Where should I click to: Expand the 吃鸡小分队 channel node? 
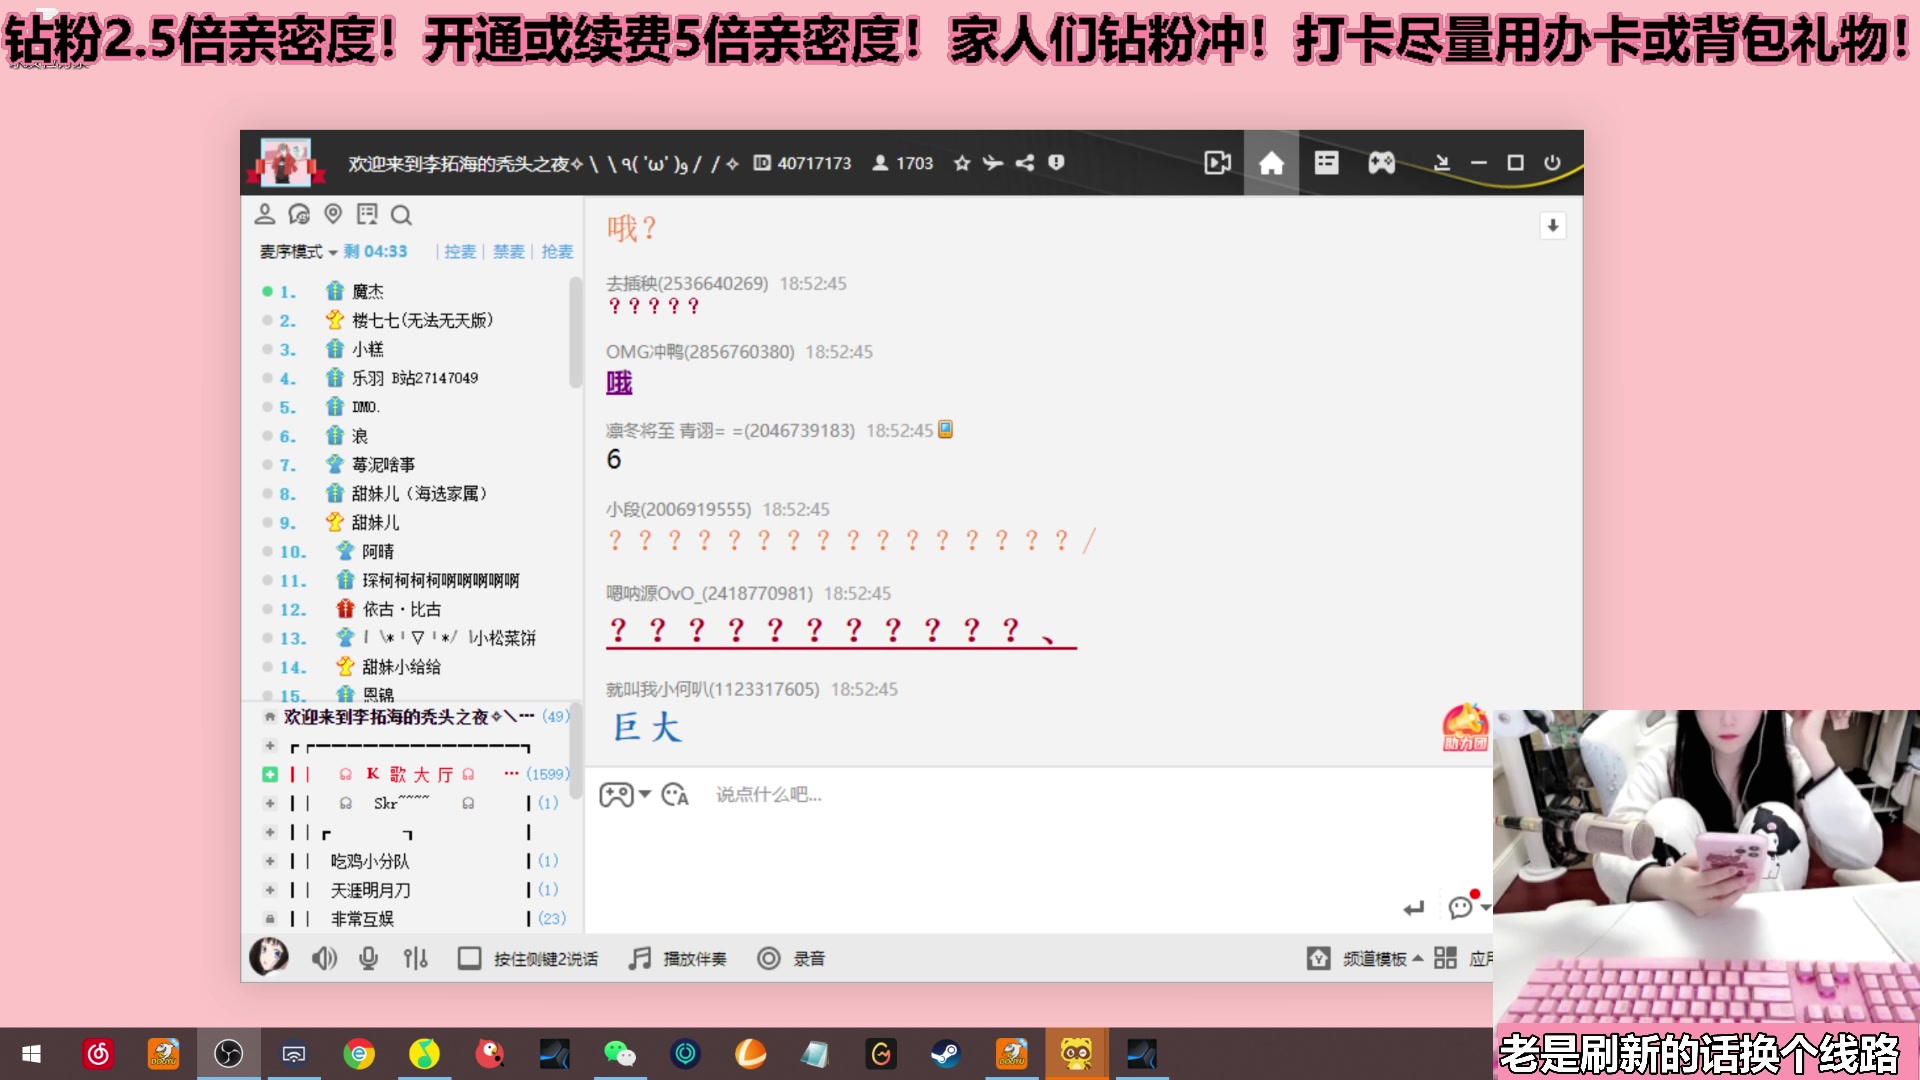click(x=270, y=860)
